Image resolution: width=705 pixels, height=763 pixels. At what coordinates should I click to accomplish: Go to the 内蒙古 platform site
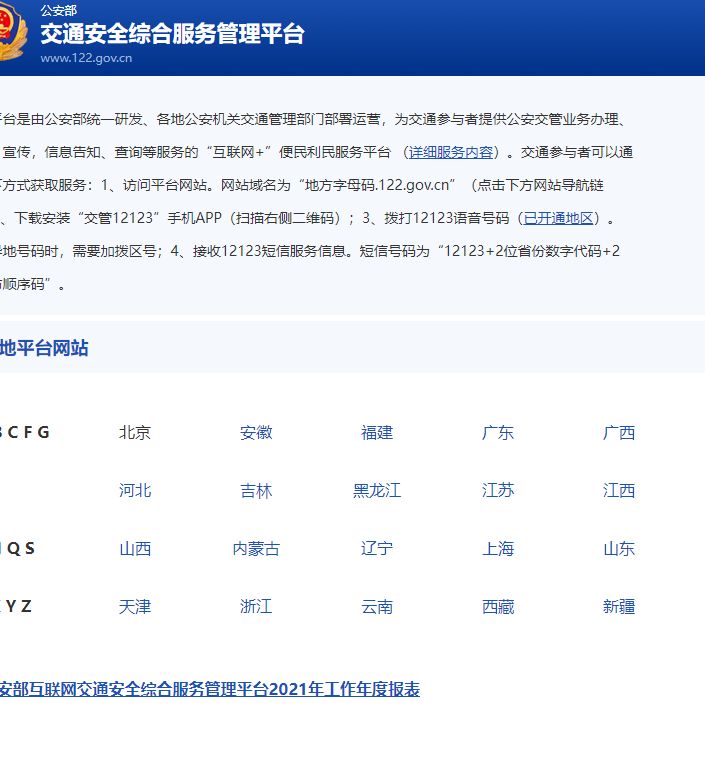tap(256, 548)
